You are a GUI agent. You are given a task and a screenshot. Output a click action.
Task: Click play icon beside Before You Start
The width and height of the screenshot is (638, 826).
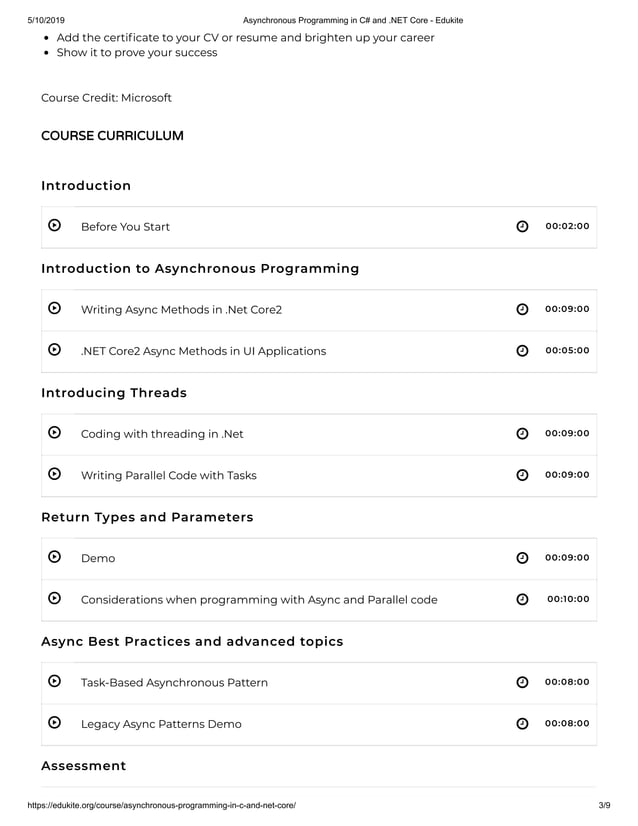pyautogui.click(x=54, y=225)
